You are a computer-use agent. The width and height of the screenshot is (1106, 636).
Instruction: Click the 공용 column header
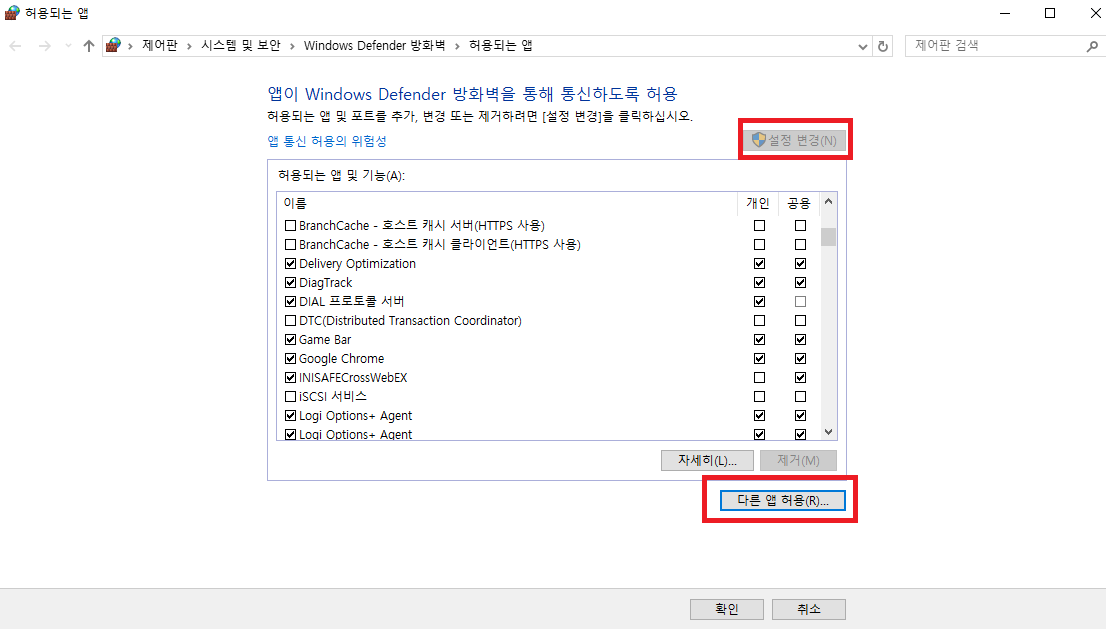click(799, 204)
